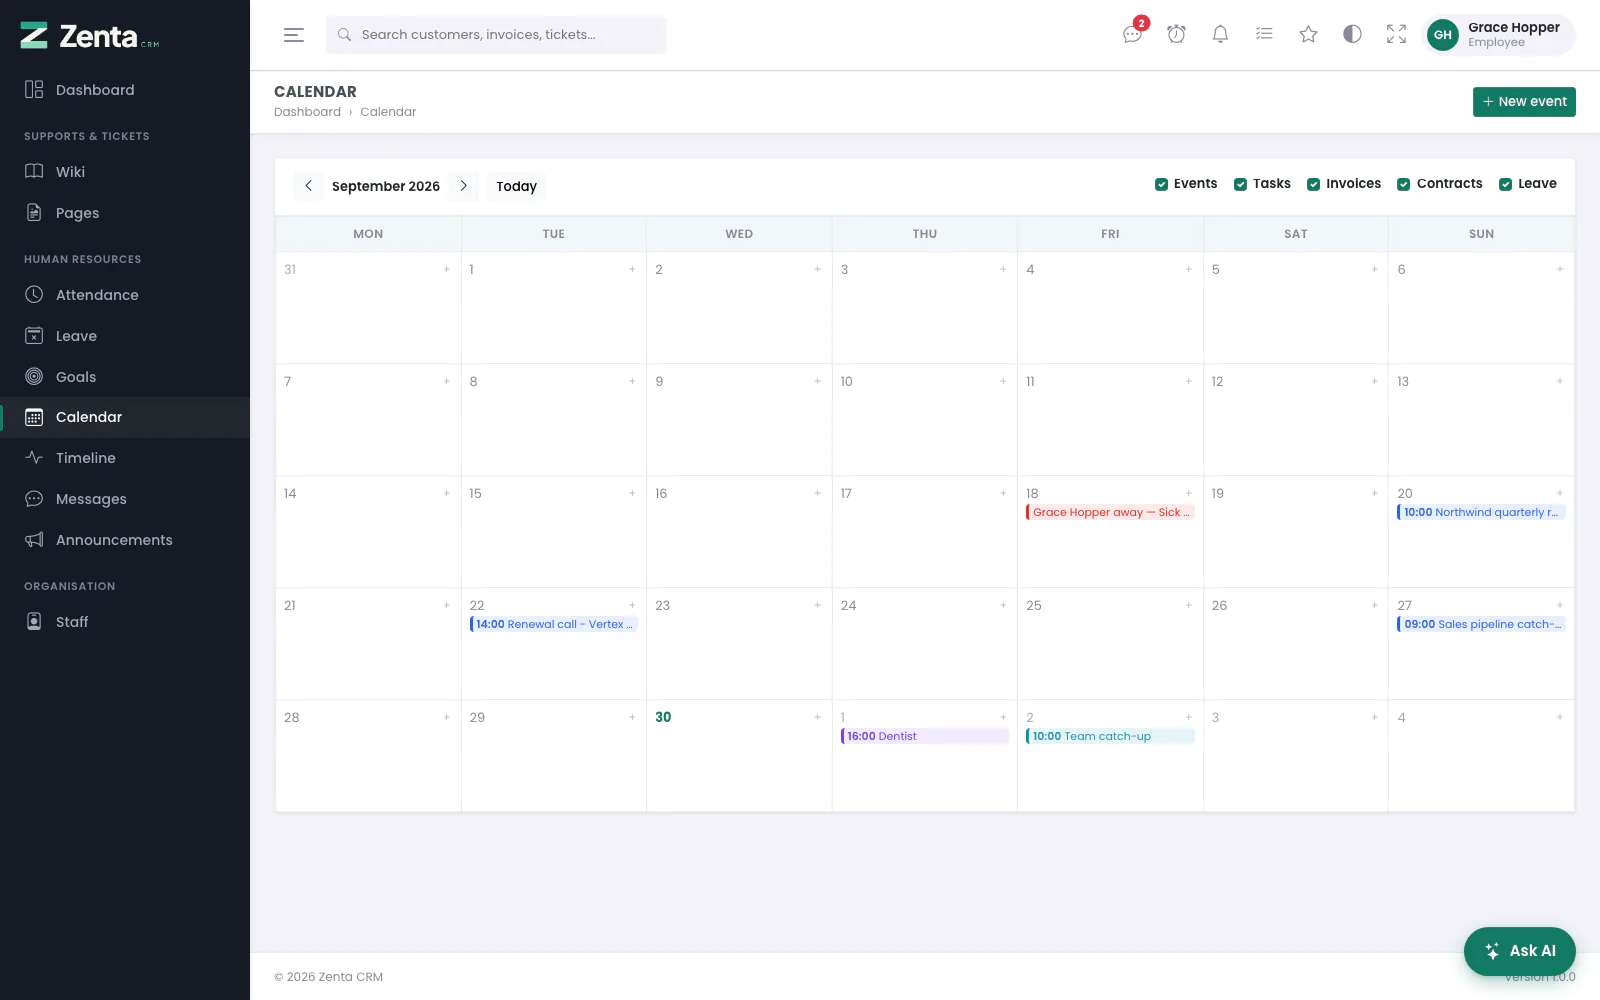This screenshot has height=1000, width=1600.
Task: Open Wiki in sidebar
Action: click(125, 172)
